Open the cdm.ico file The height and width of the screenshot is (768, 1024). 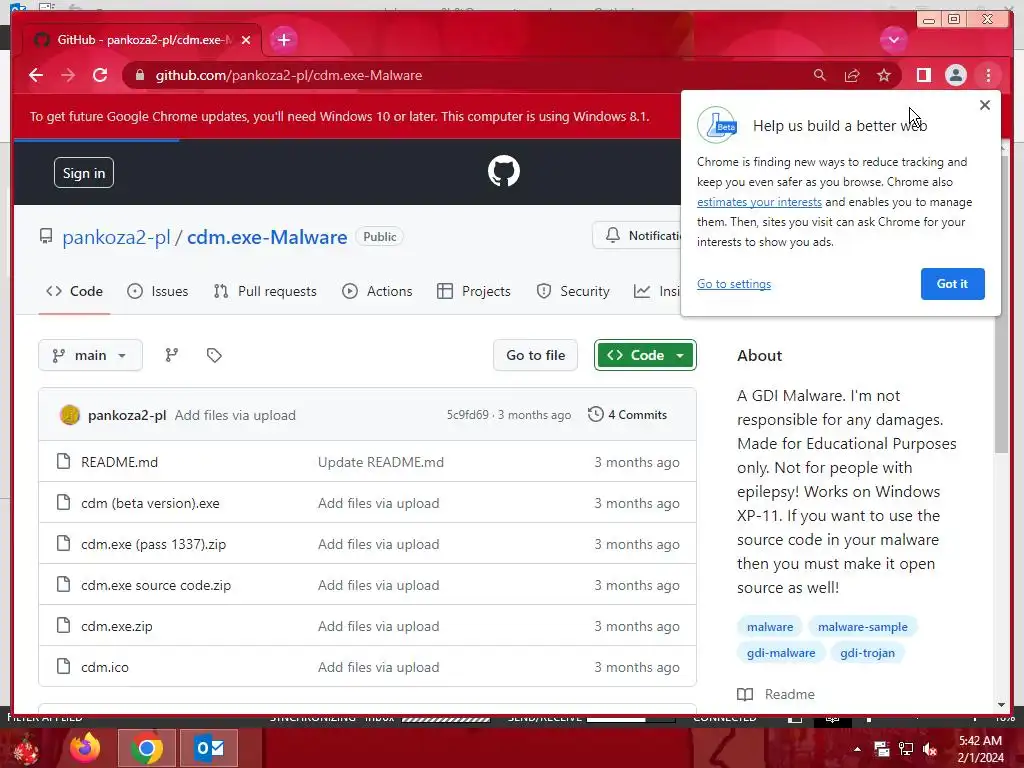click(x=105, y=667)
